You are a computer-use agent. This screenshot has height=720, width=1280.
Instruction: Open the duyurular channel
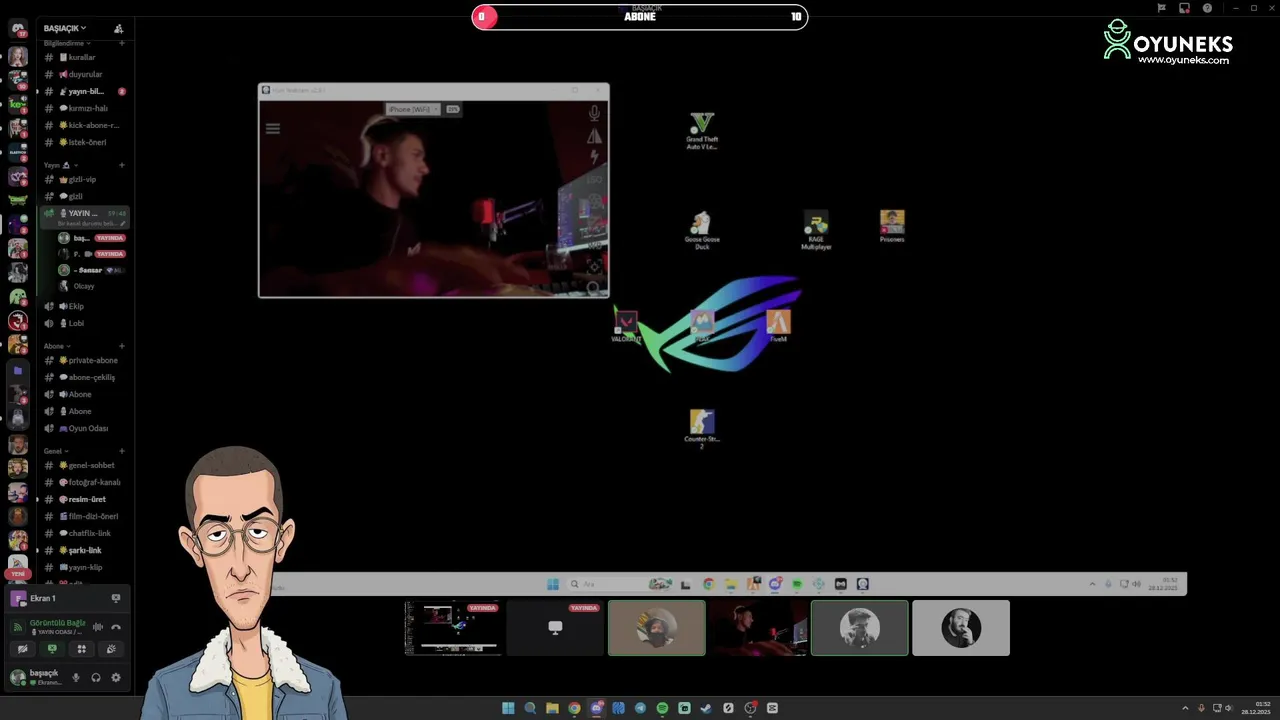[x=85, y=74]
